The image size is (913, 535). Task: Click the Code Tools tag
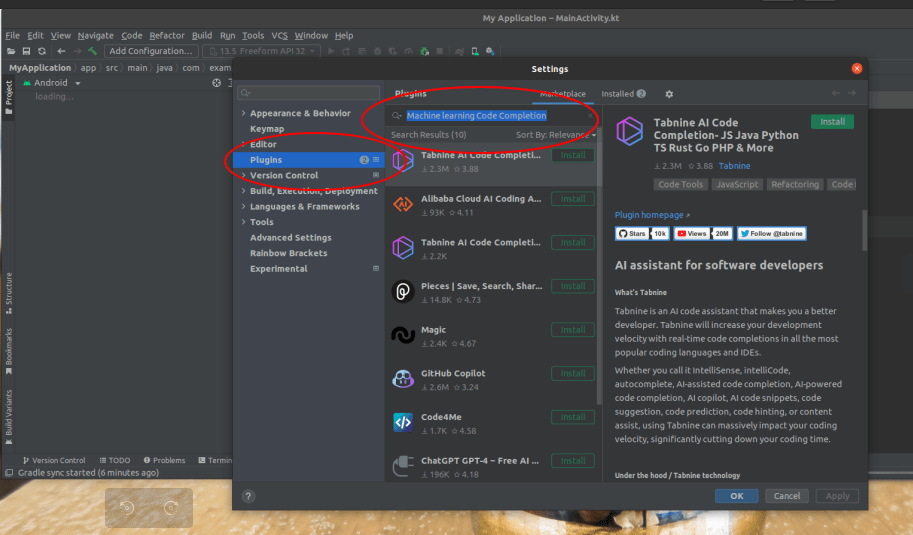(x=680, y=185)
